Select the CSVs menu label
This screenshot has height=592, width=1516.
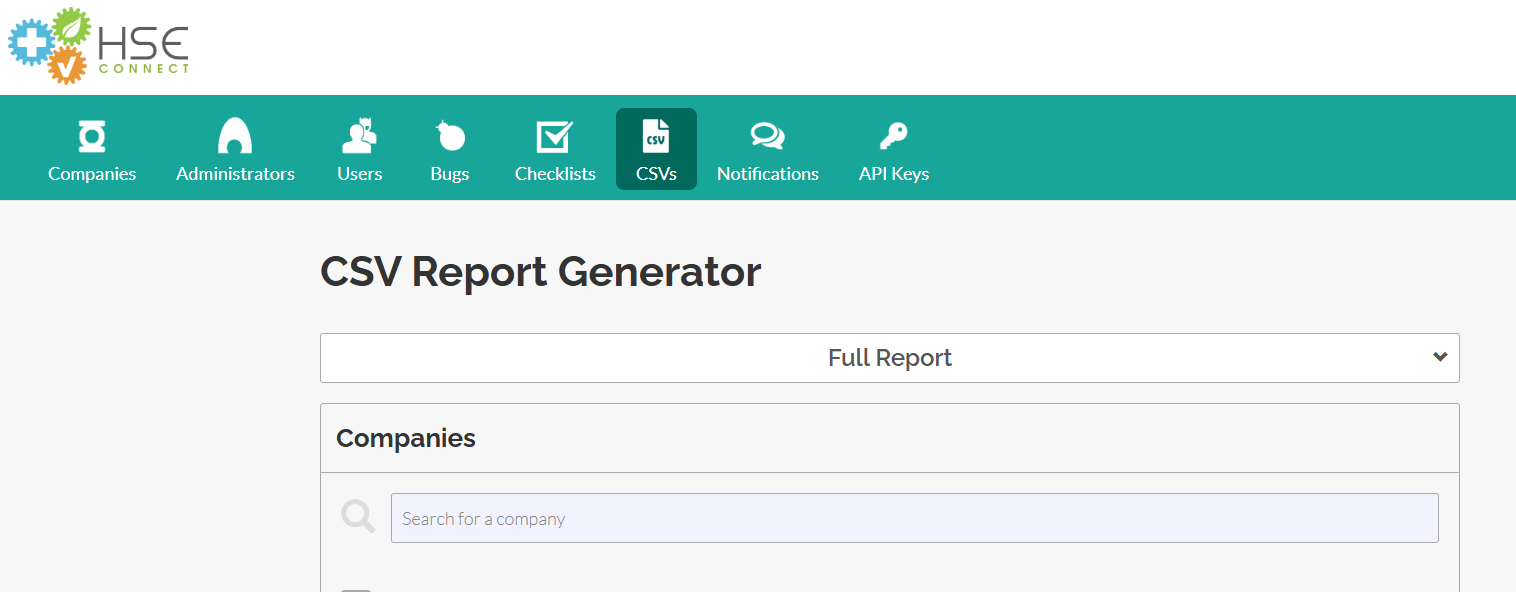tap(656, 174)
